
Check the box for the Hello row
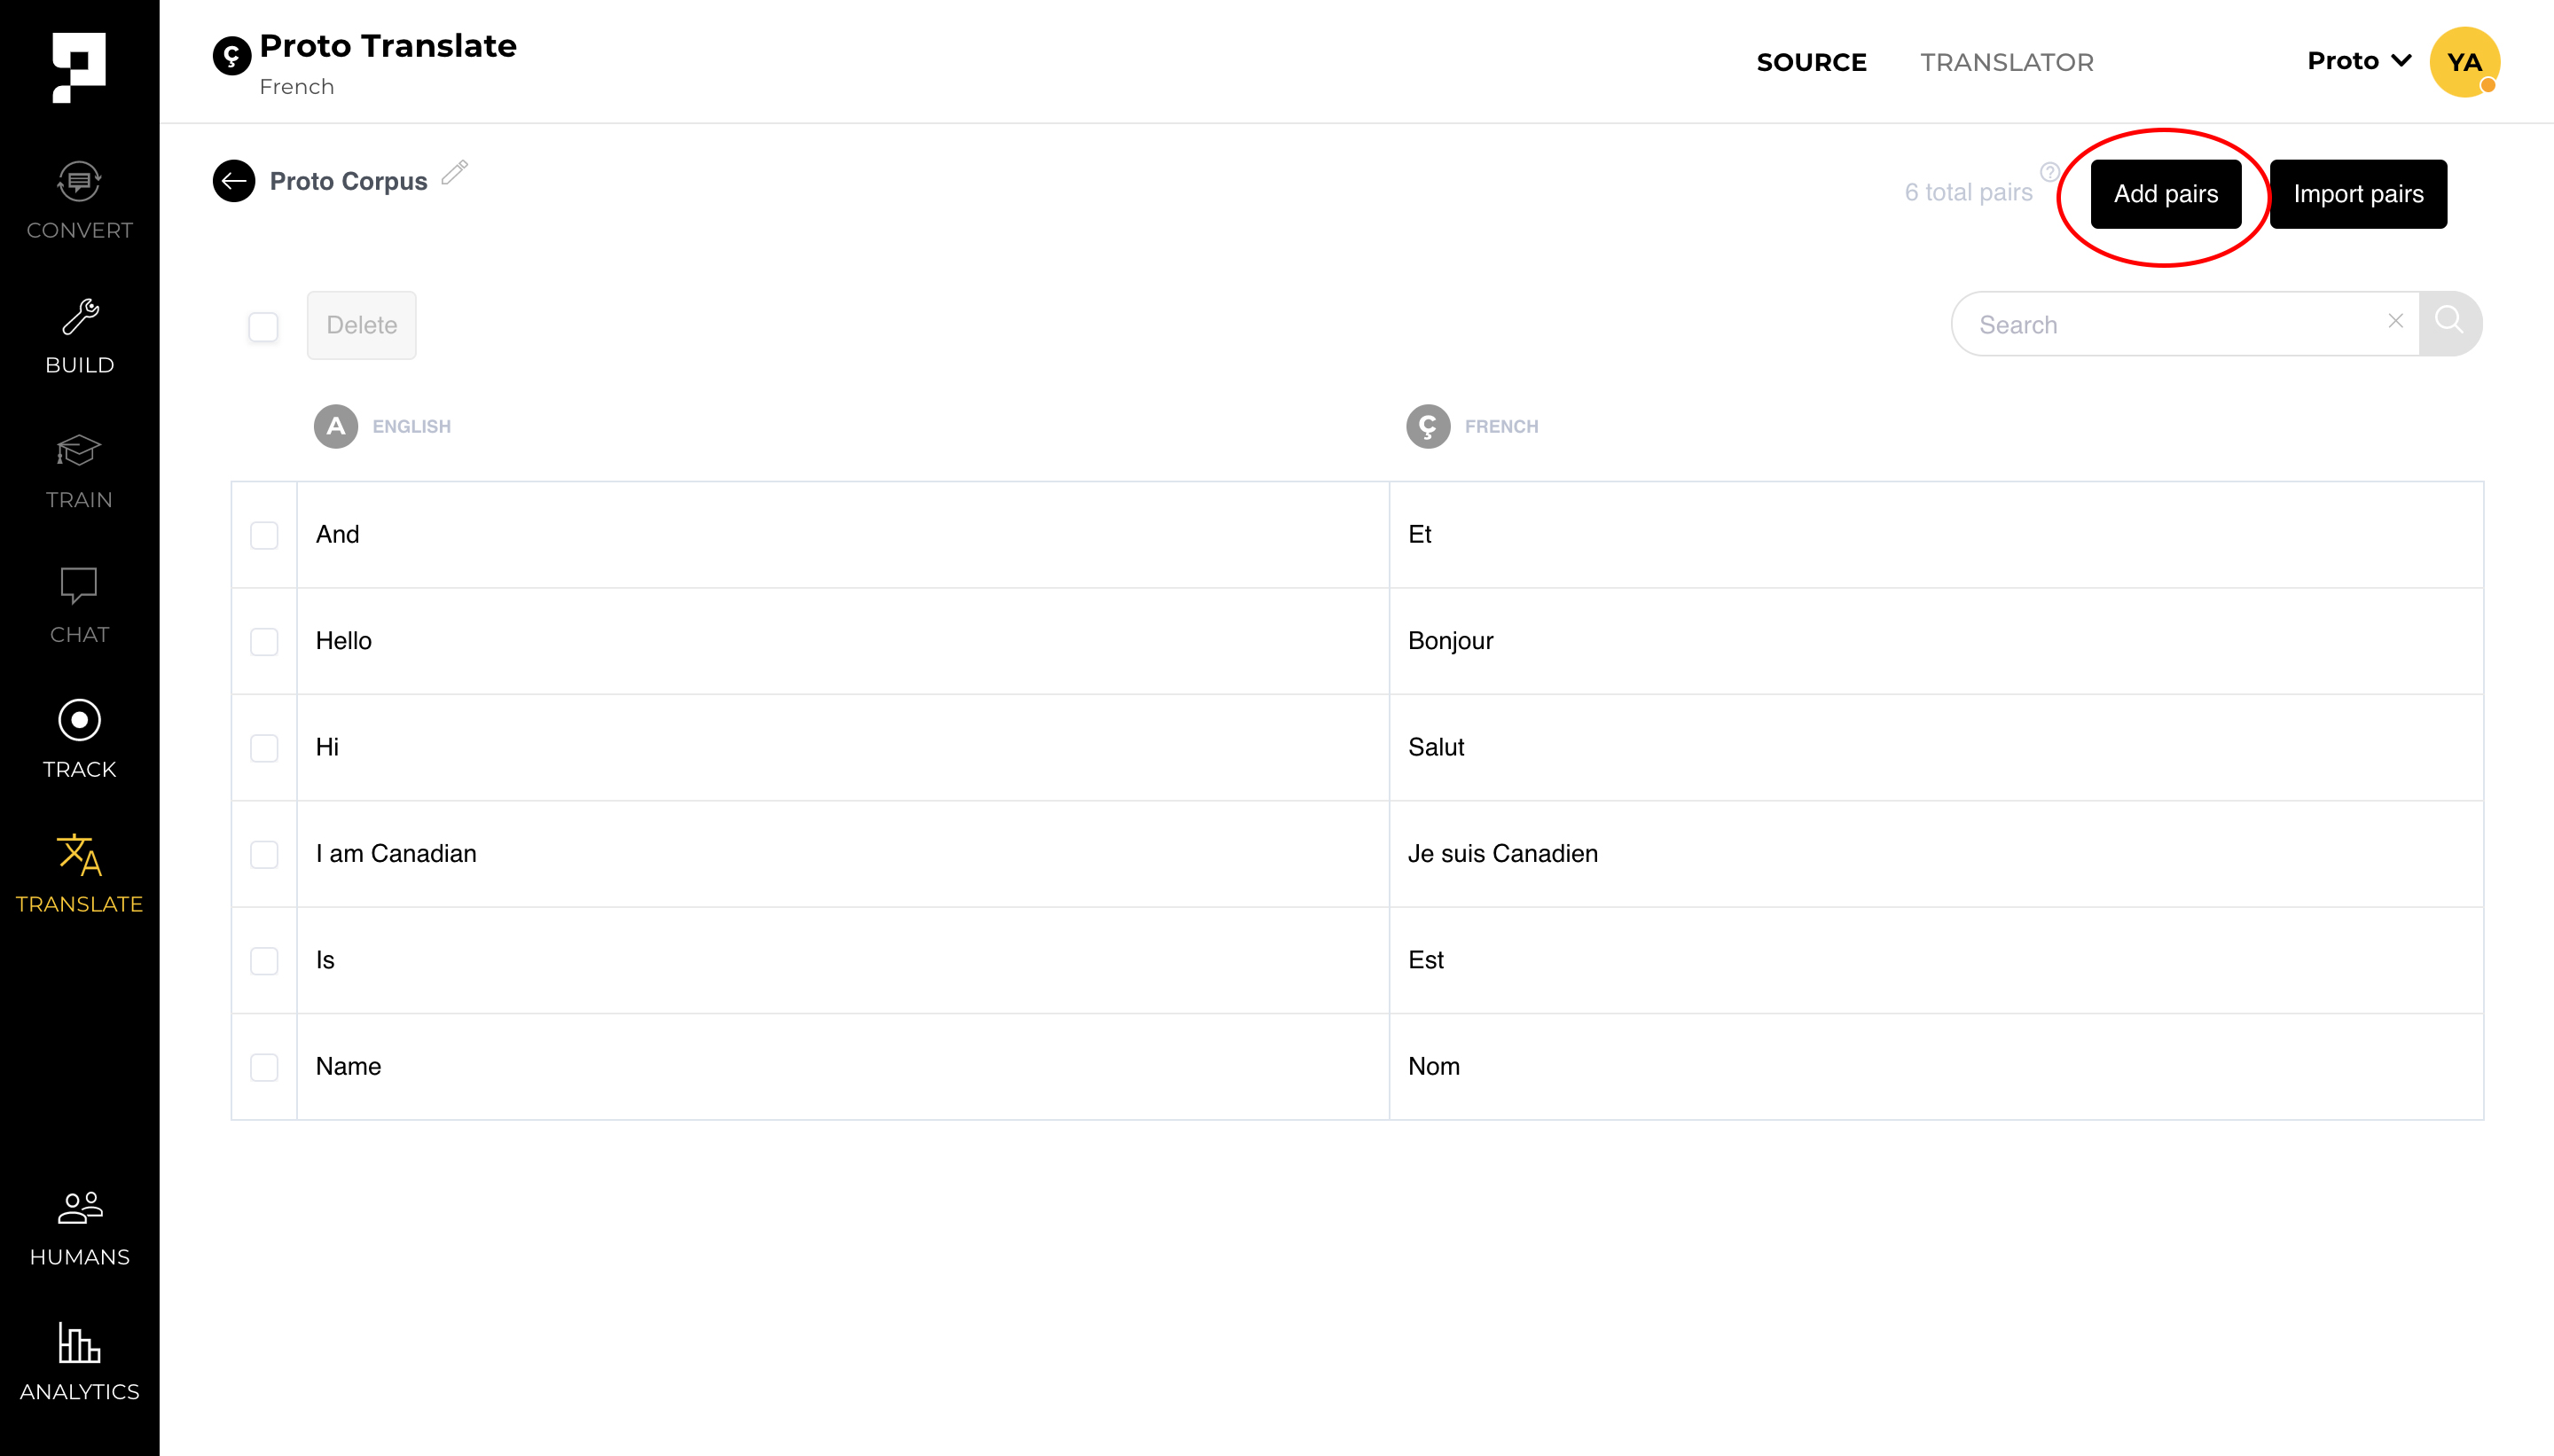click(264, 641)
